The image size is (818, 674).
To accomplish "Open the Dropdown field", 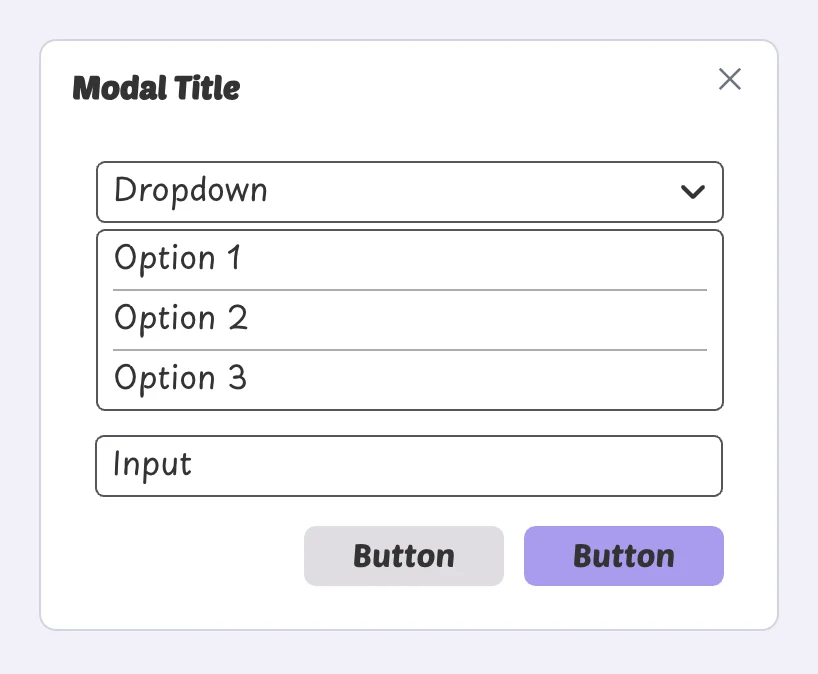I will tap(409, 192).
